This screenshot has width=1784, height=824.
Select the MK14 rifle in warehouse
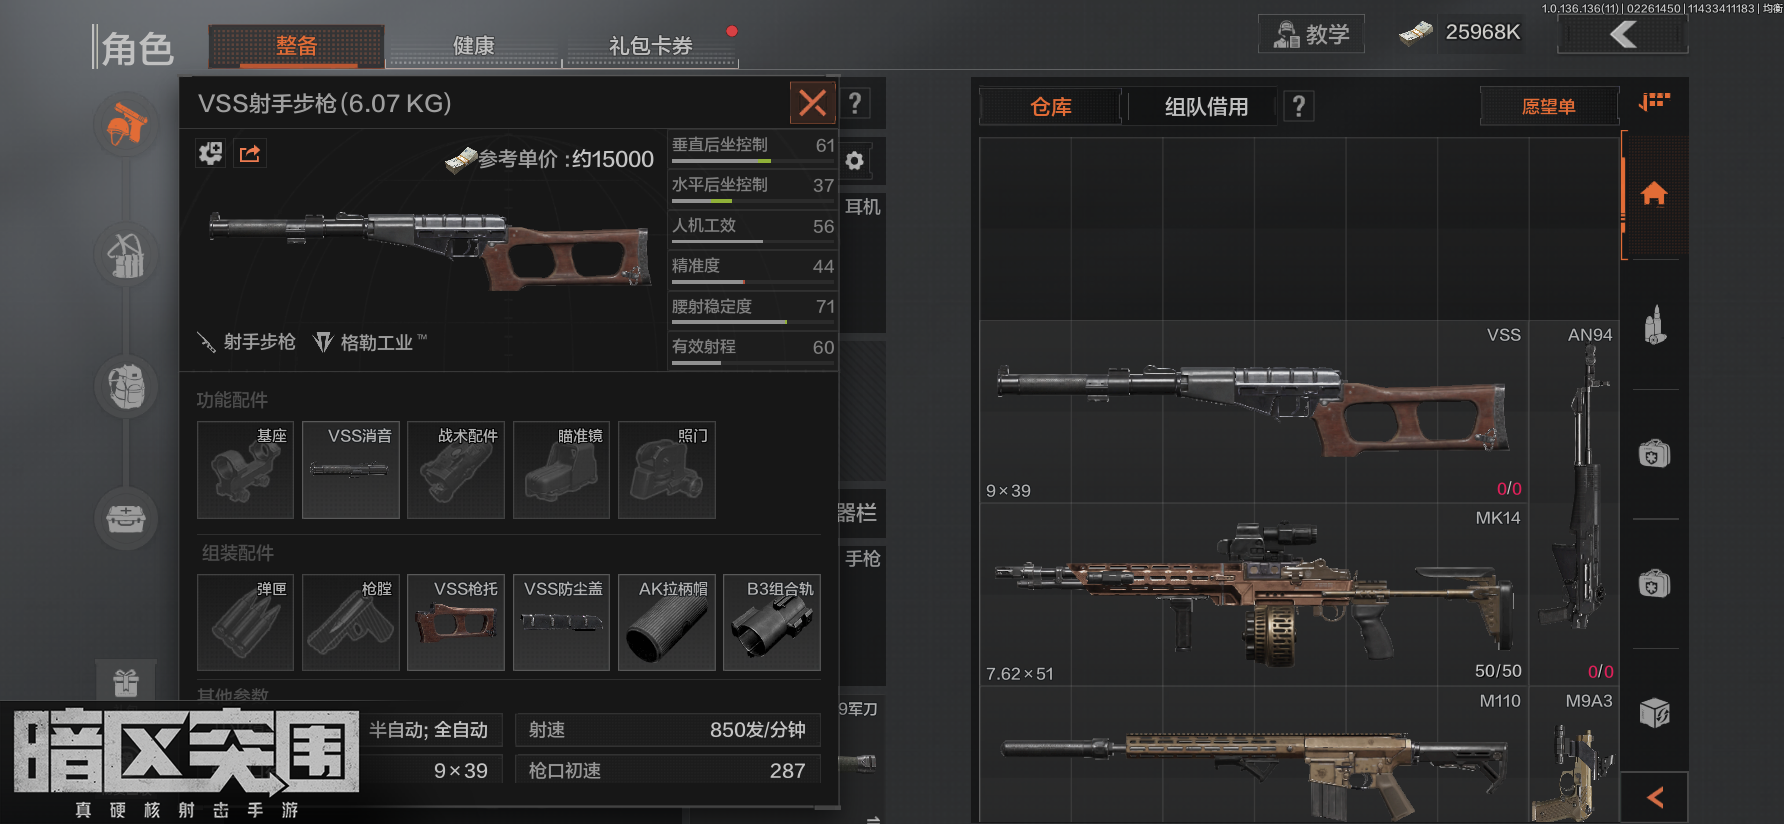[1254, 595]
